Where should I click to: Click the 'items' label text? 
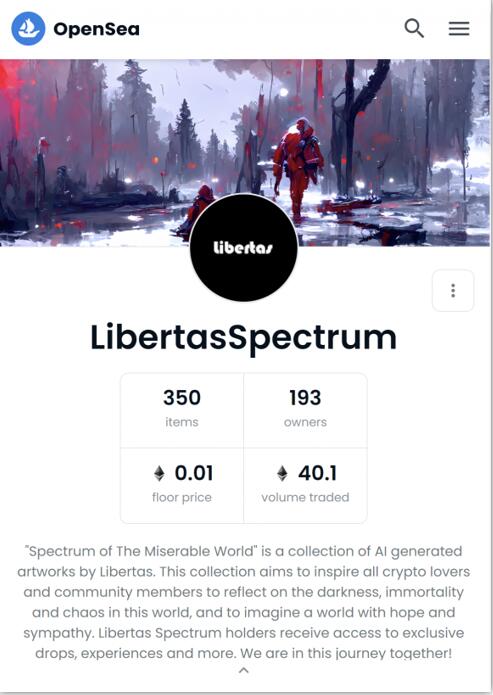(182, 422)
